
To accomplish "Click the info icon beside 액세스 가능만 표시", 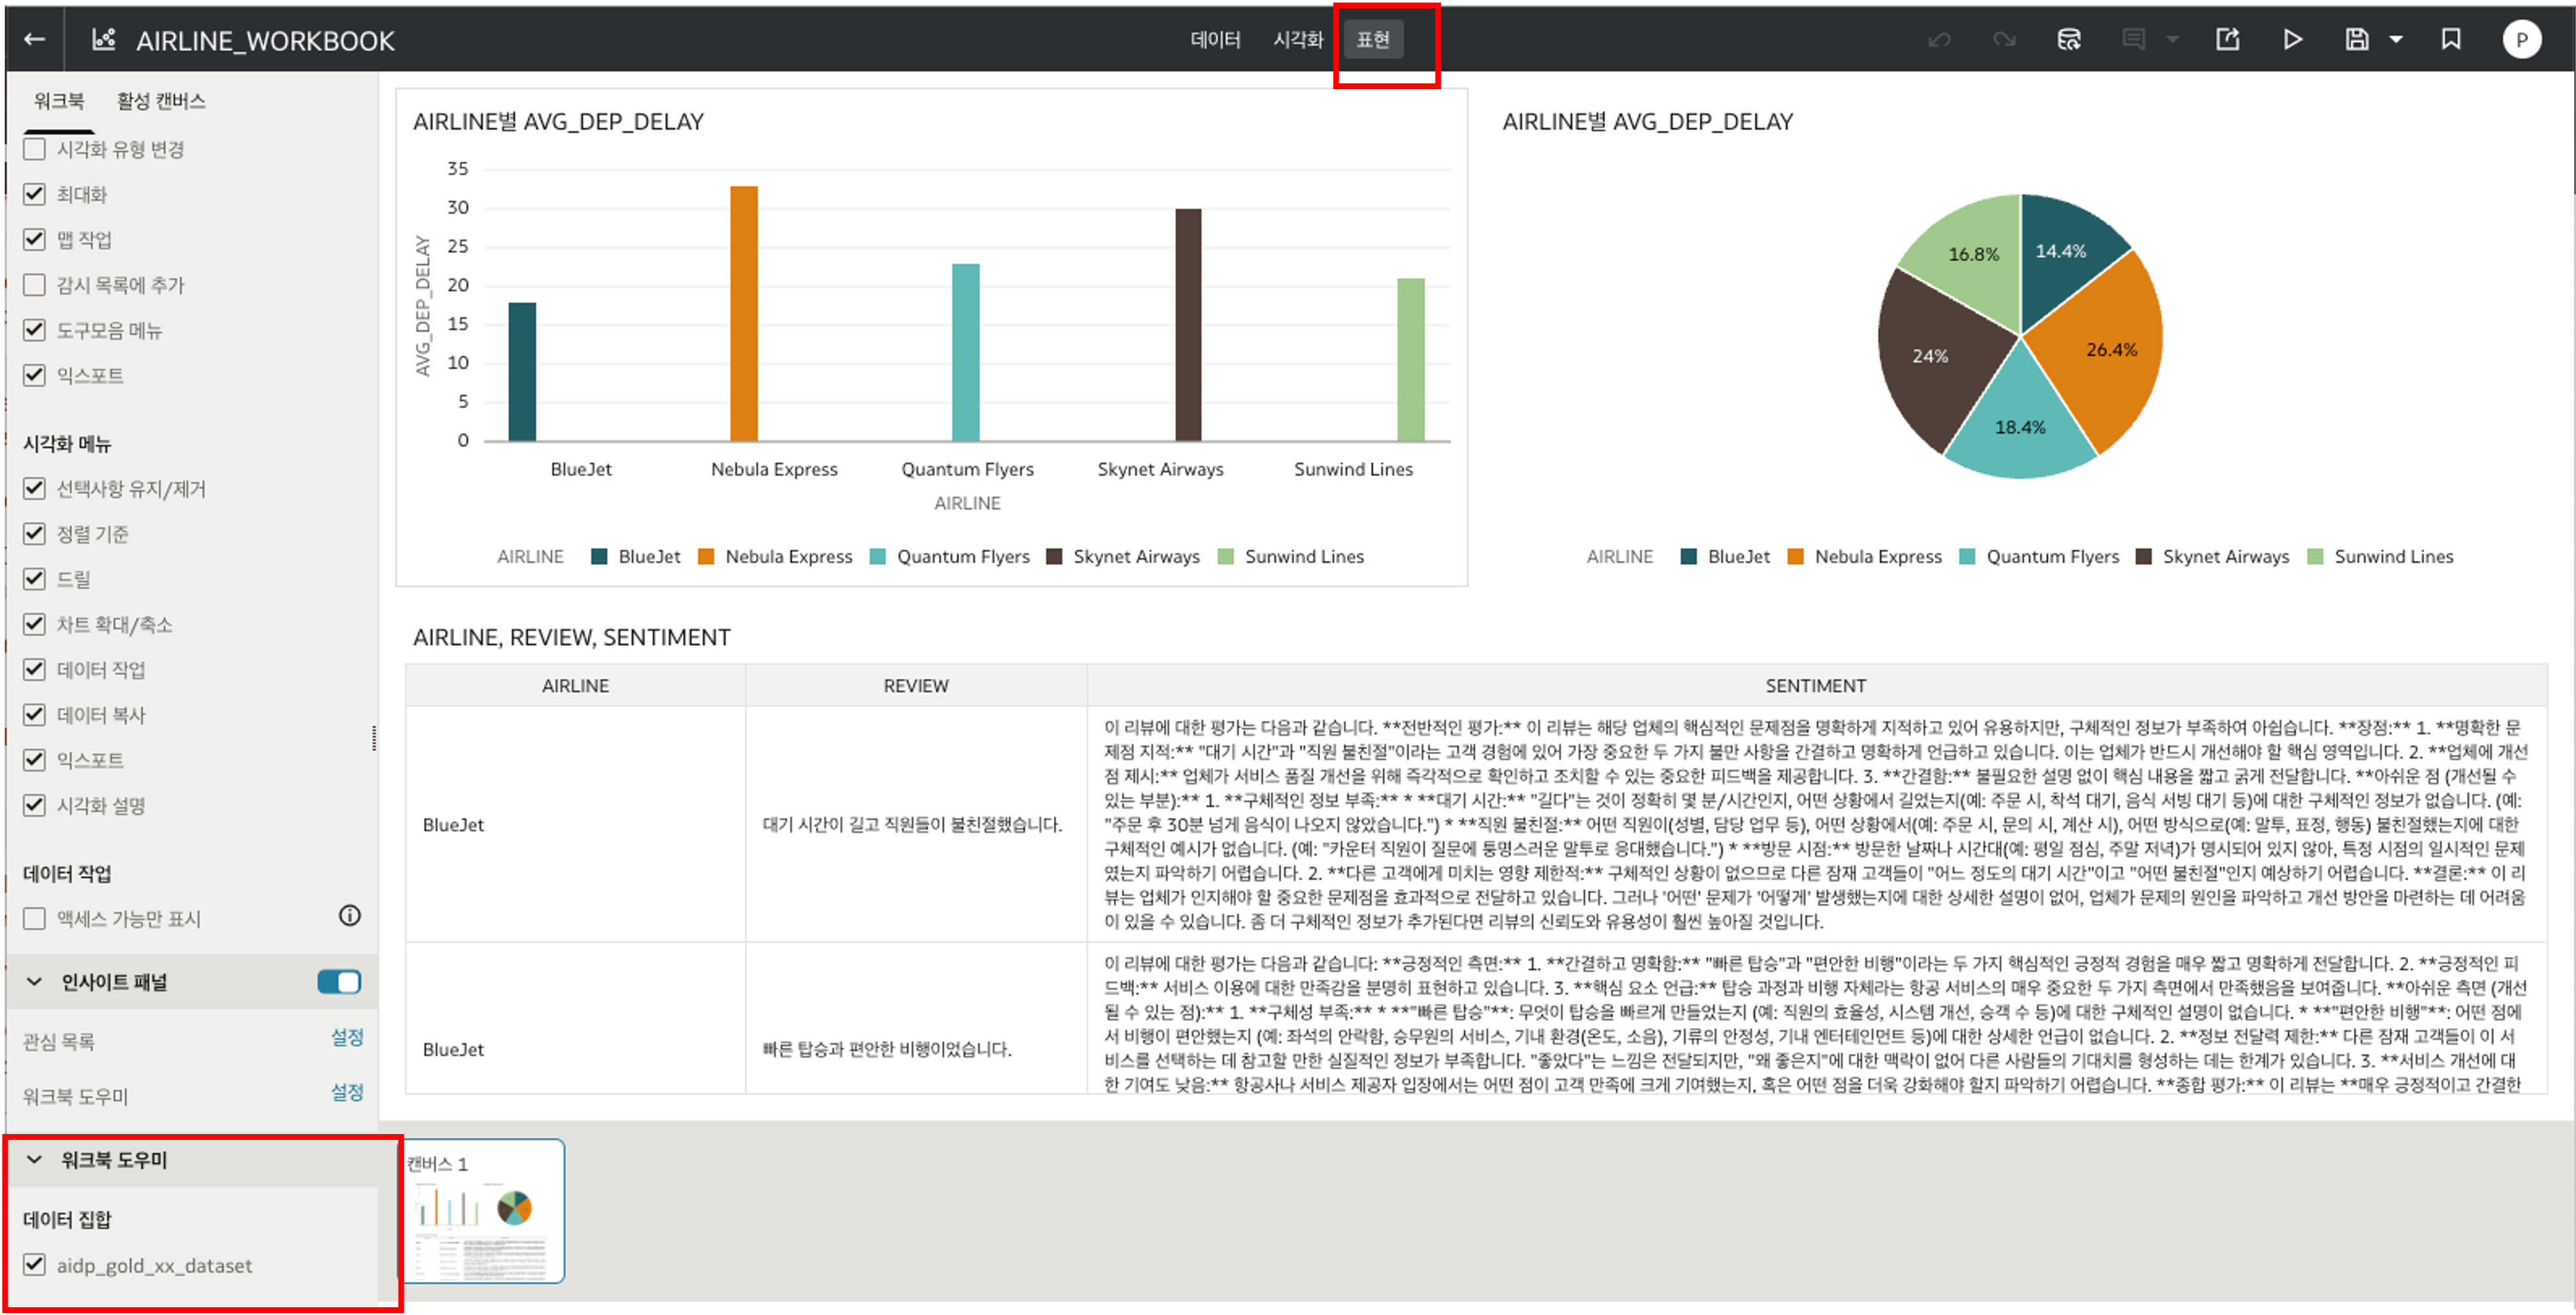I will click(349, 916).
